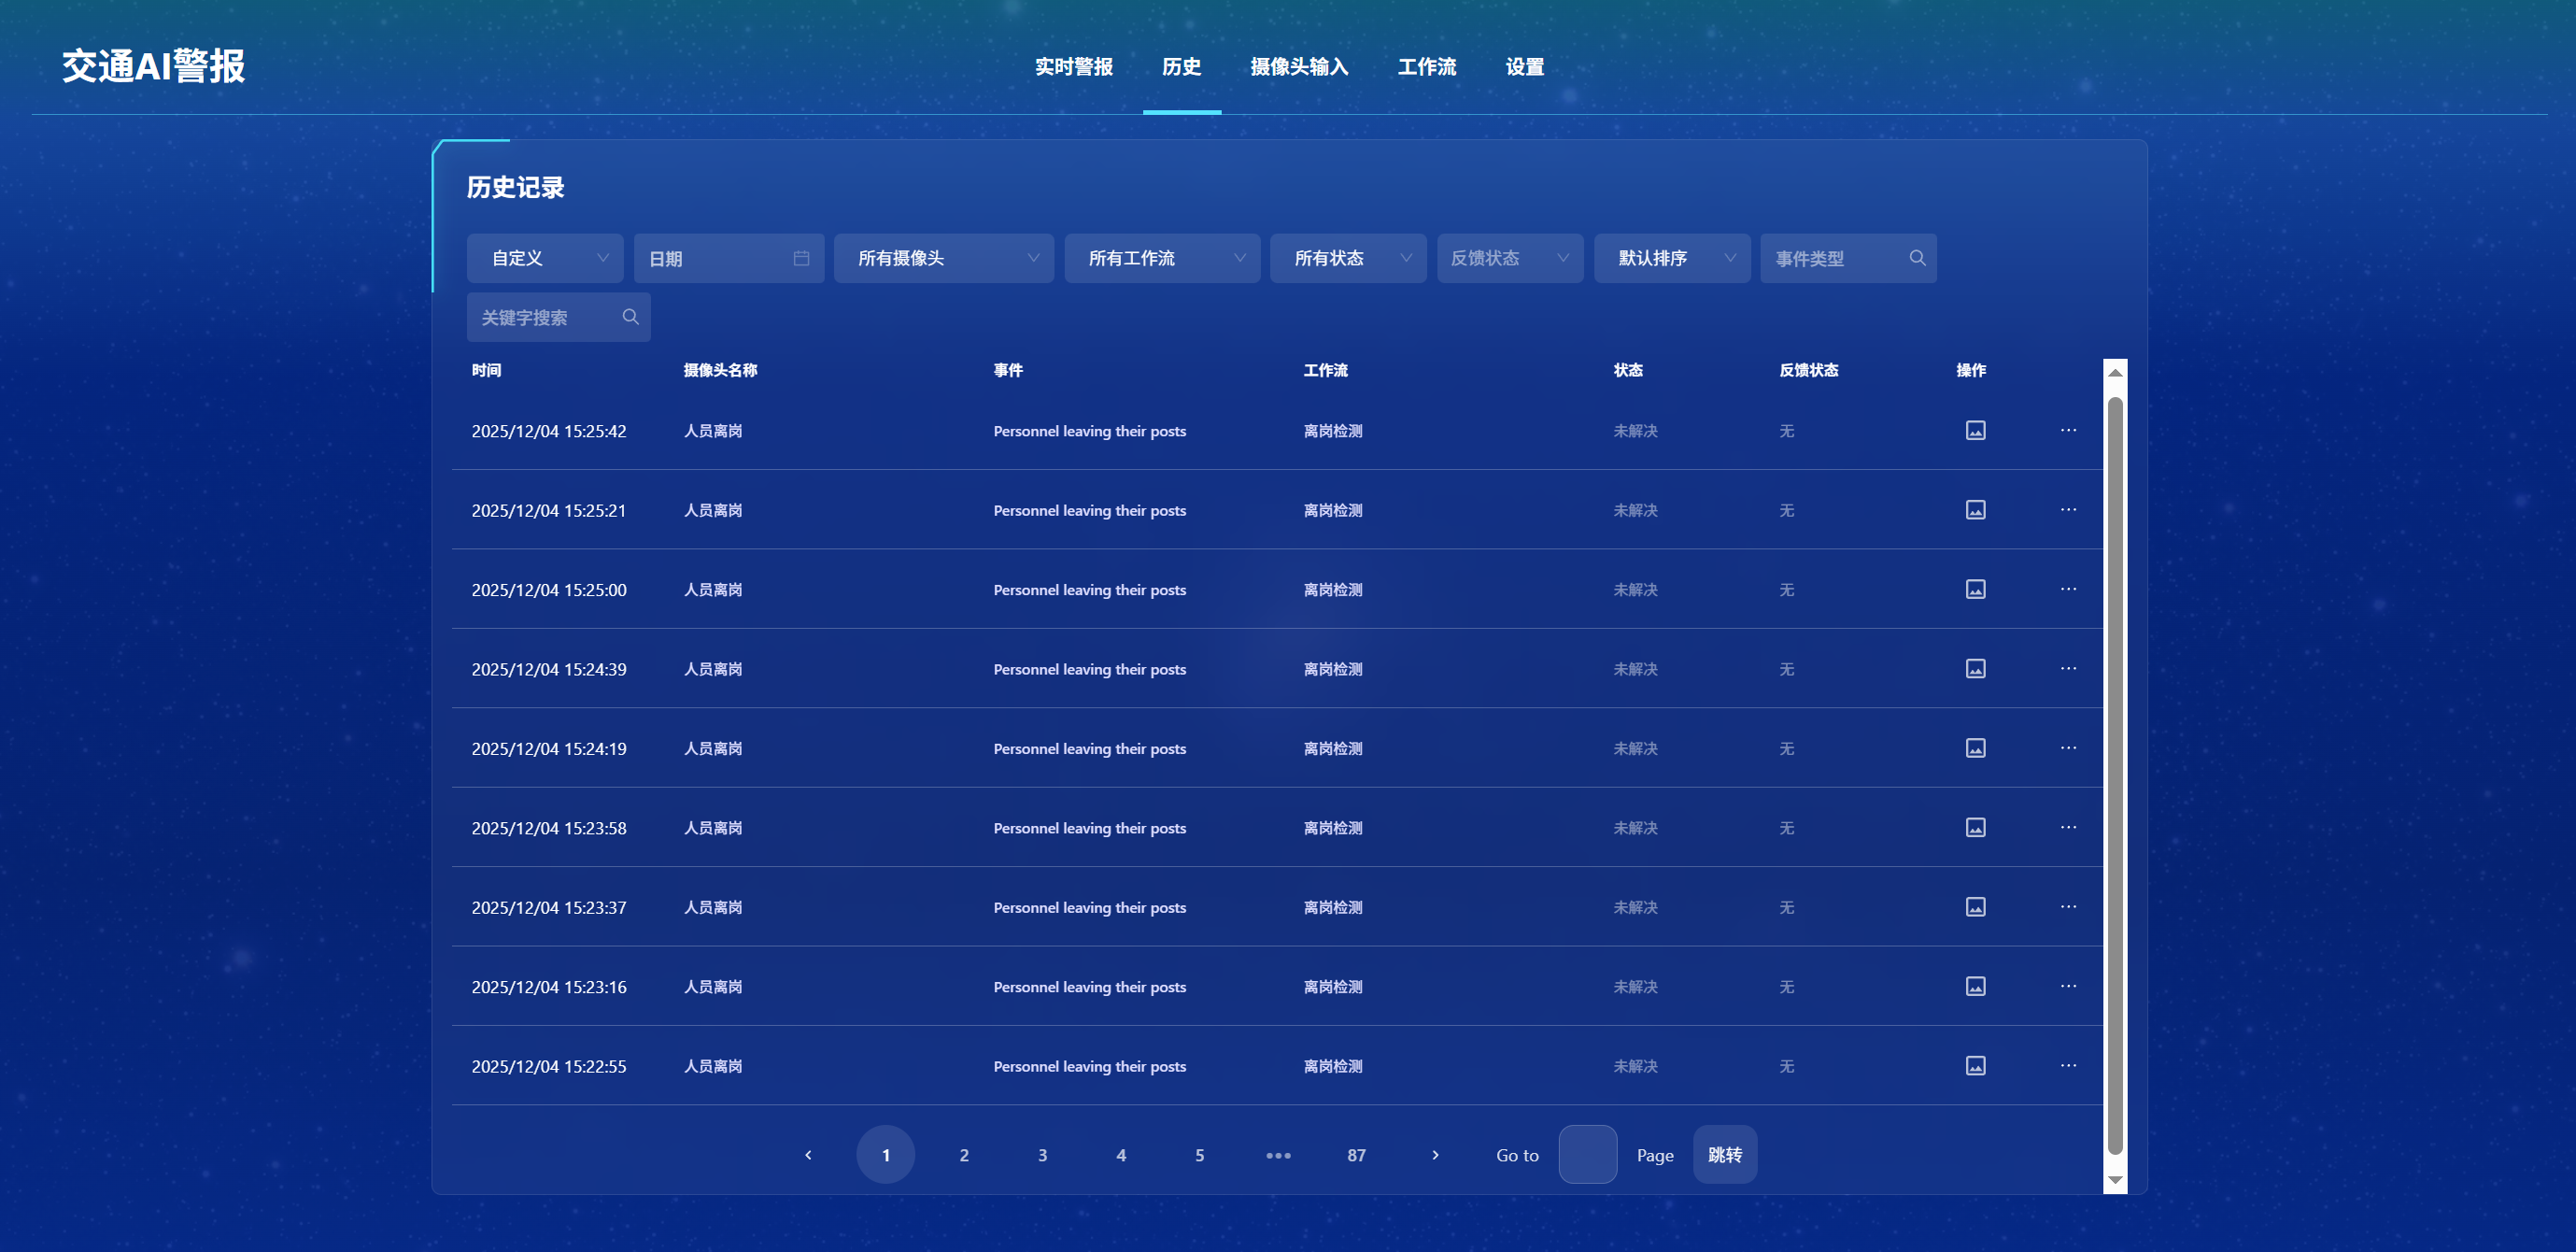Screen dimensions: 2576x1252
Task: Go to page 87
Action: [1356, 1155]
